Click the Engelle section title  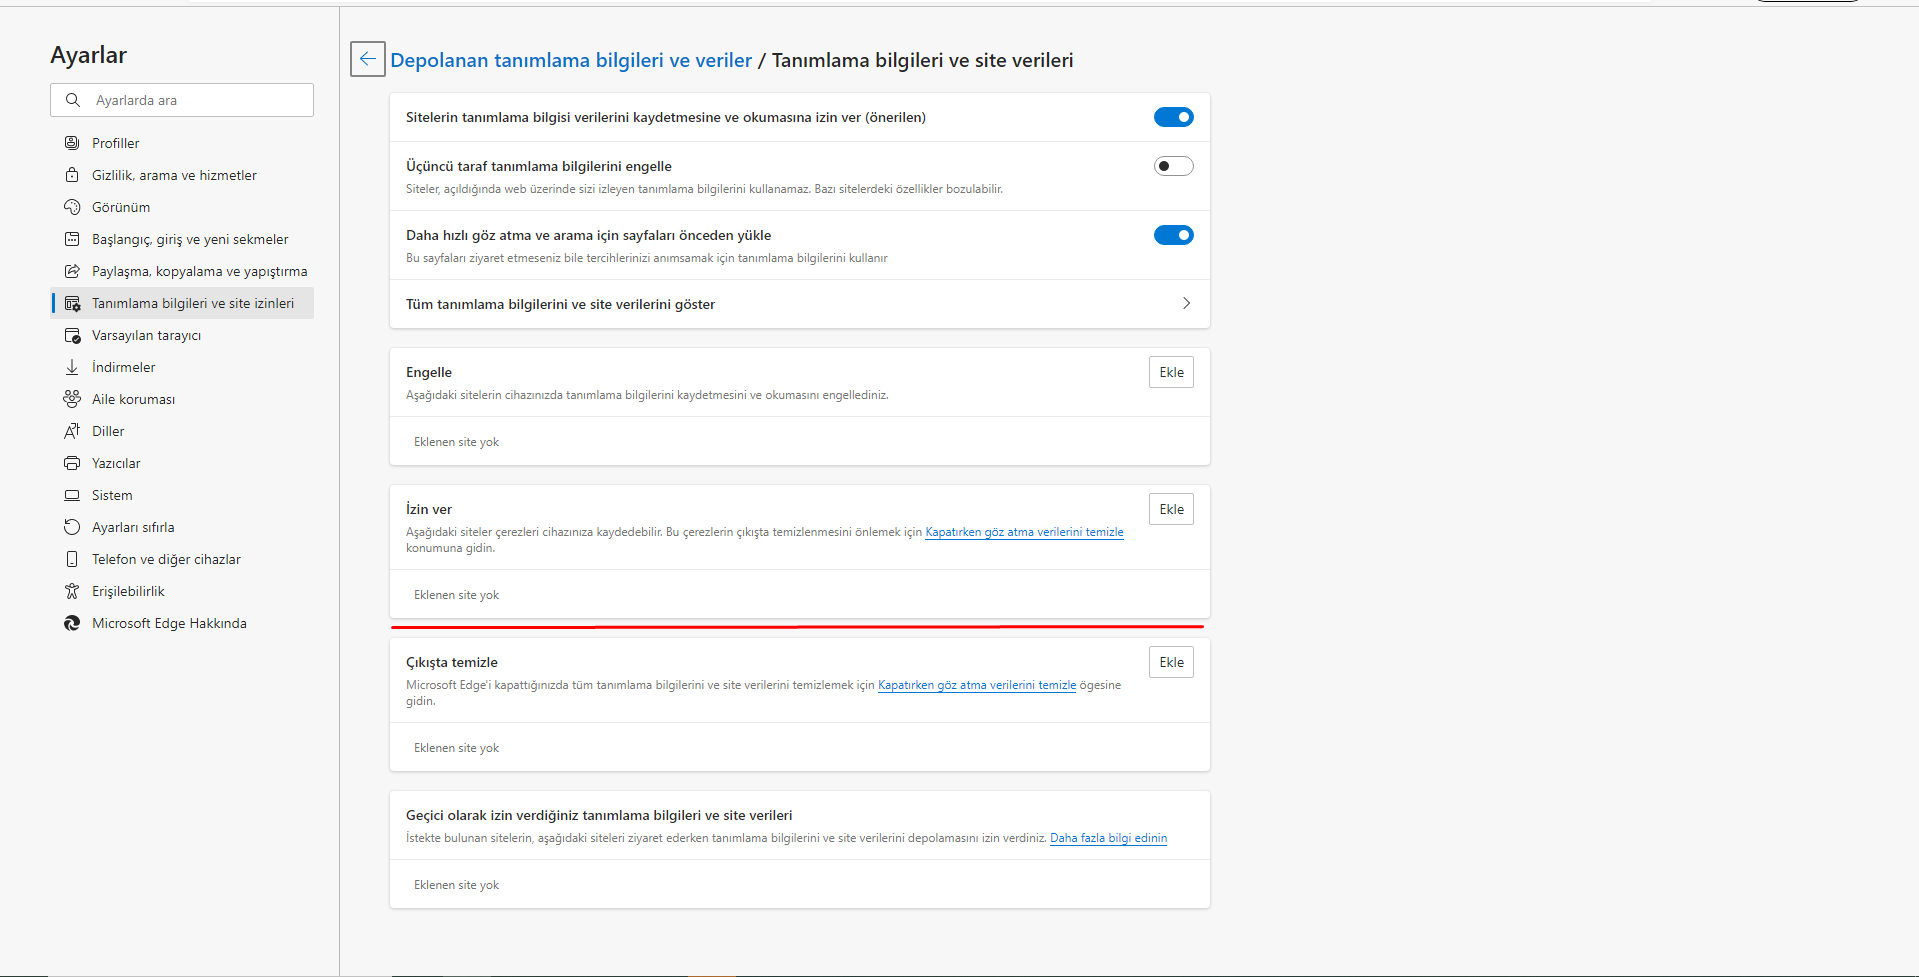click(x=429, y=372)
